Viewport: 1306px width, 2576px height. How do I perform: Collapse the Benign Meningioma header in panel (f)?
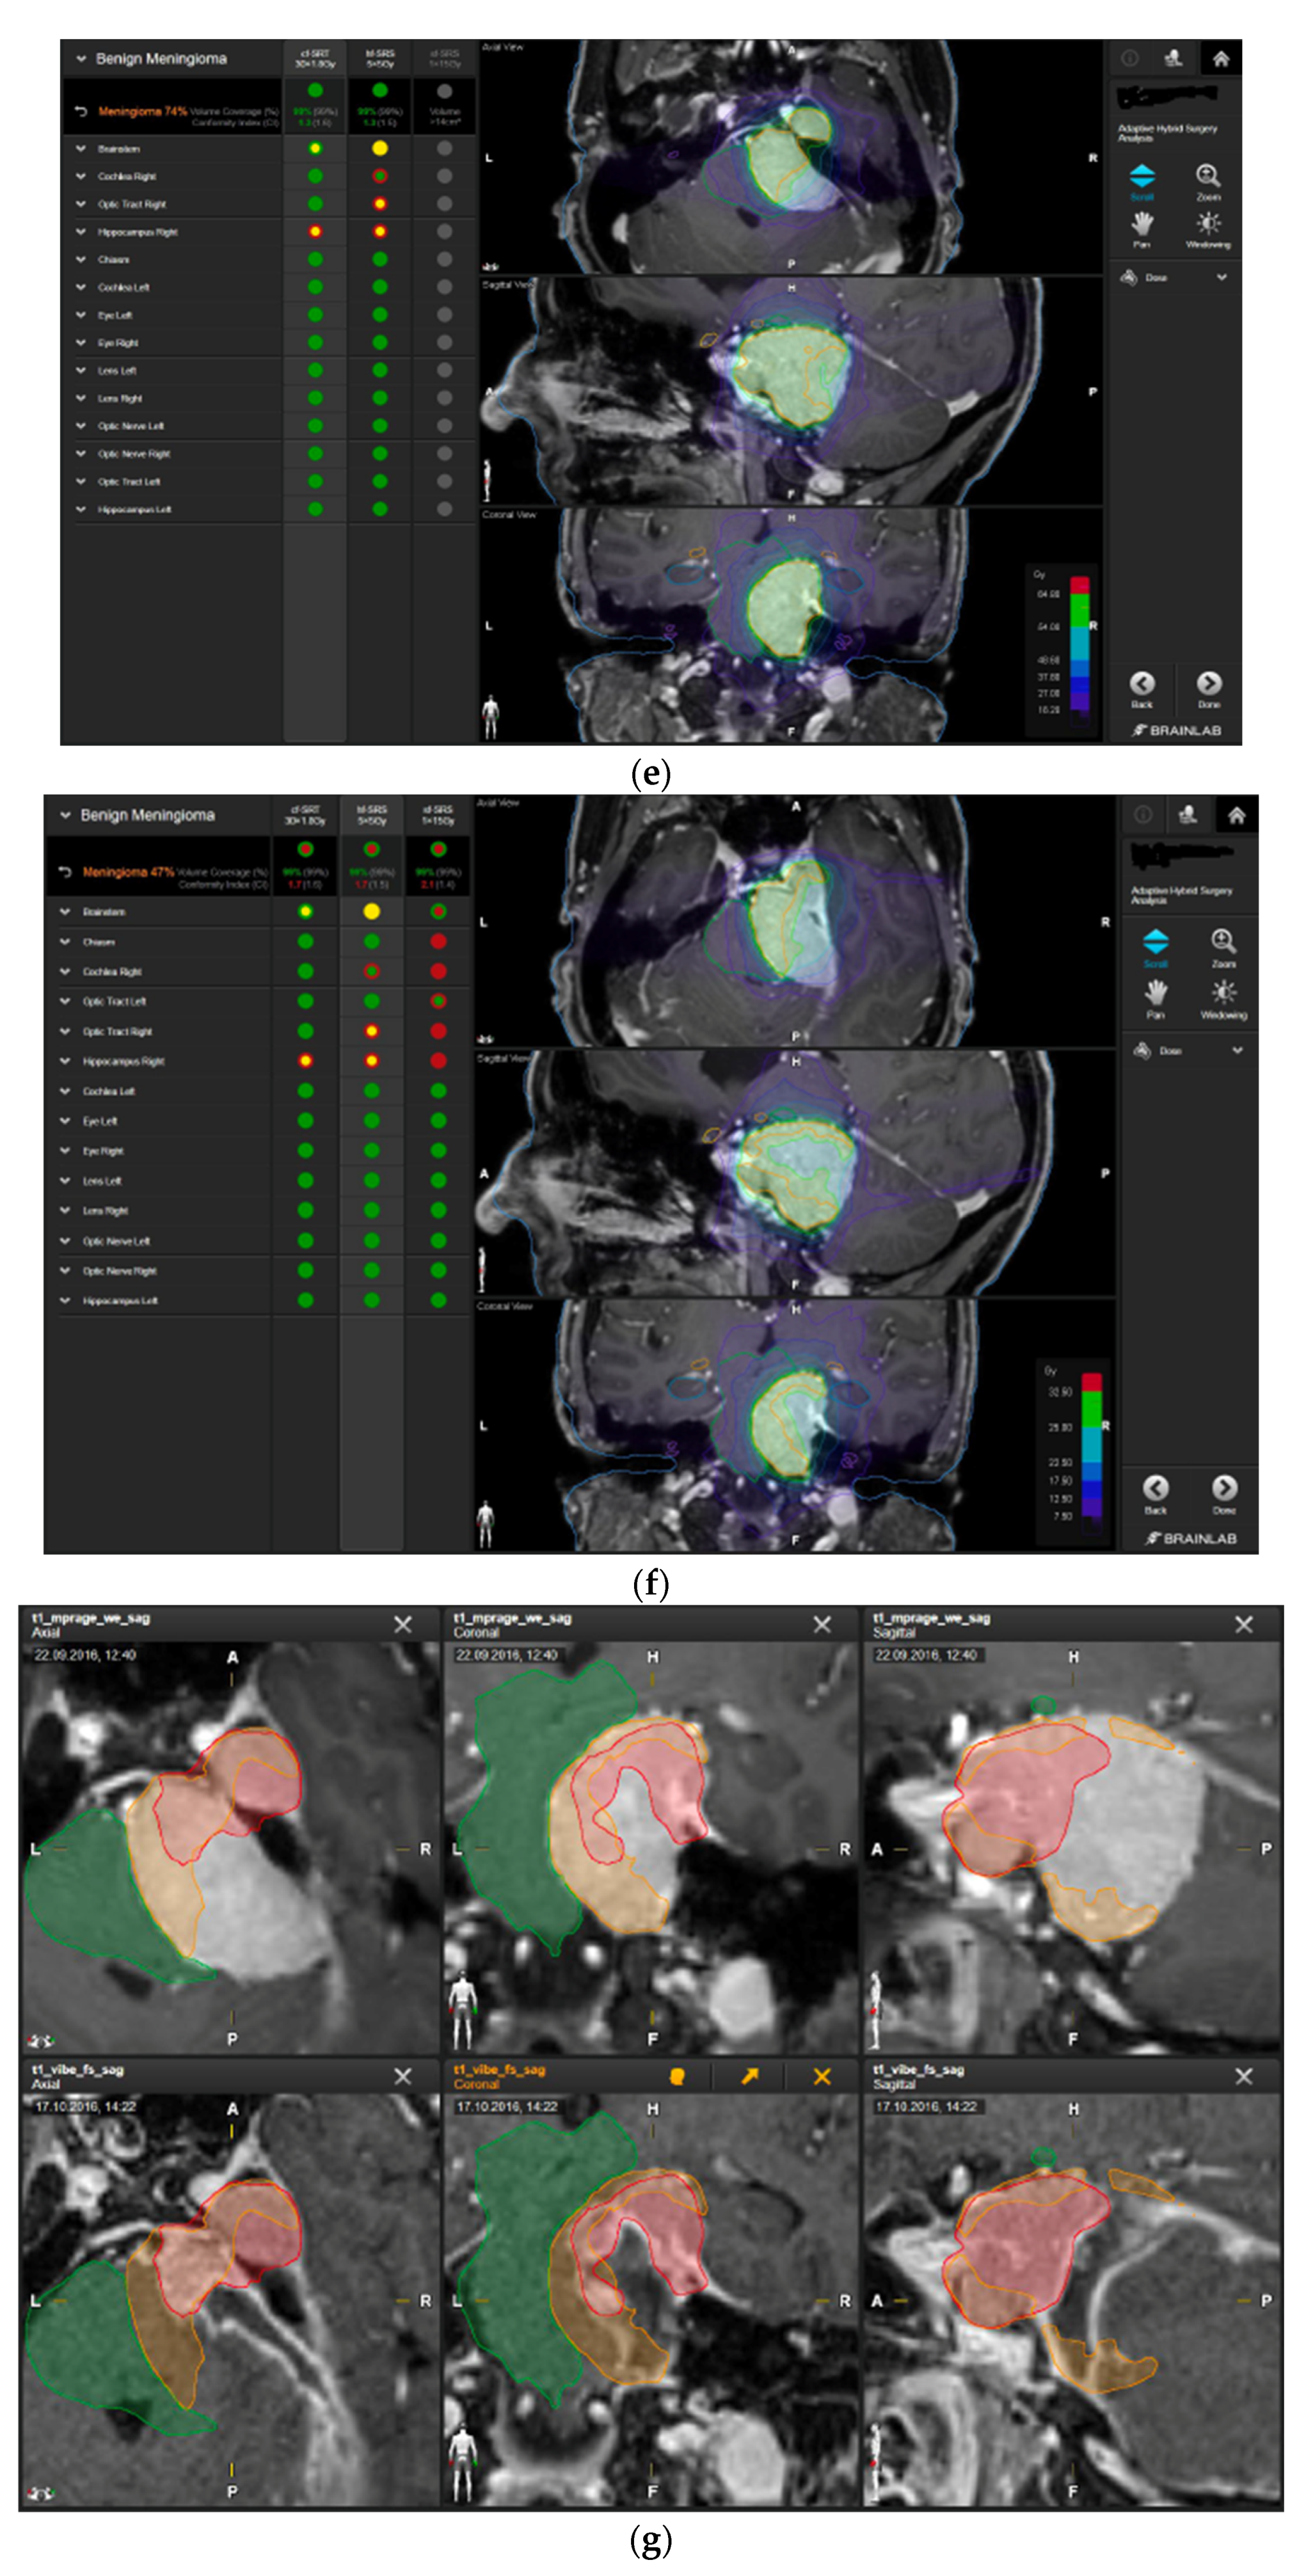(65, 815)
